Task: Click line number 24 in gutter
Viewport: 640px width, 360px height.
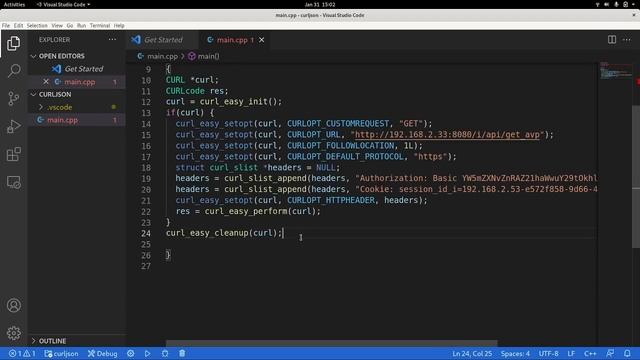Action: click(x=146, y=233)
